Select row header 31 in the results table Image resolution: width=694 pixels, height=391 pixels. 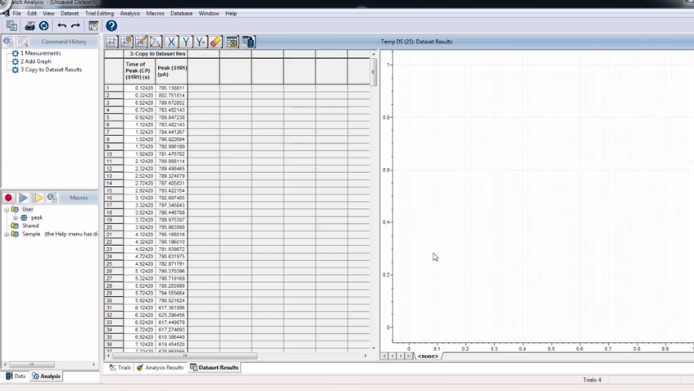point(114,308)
